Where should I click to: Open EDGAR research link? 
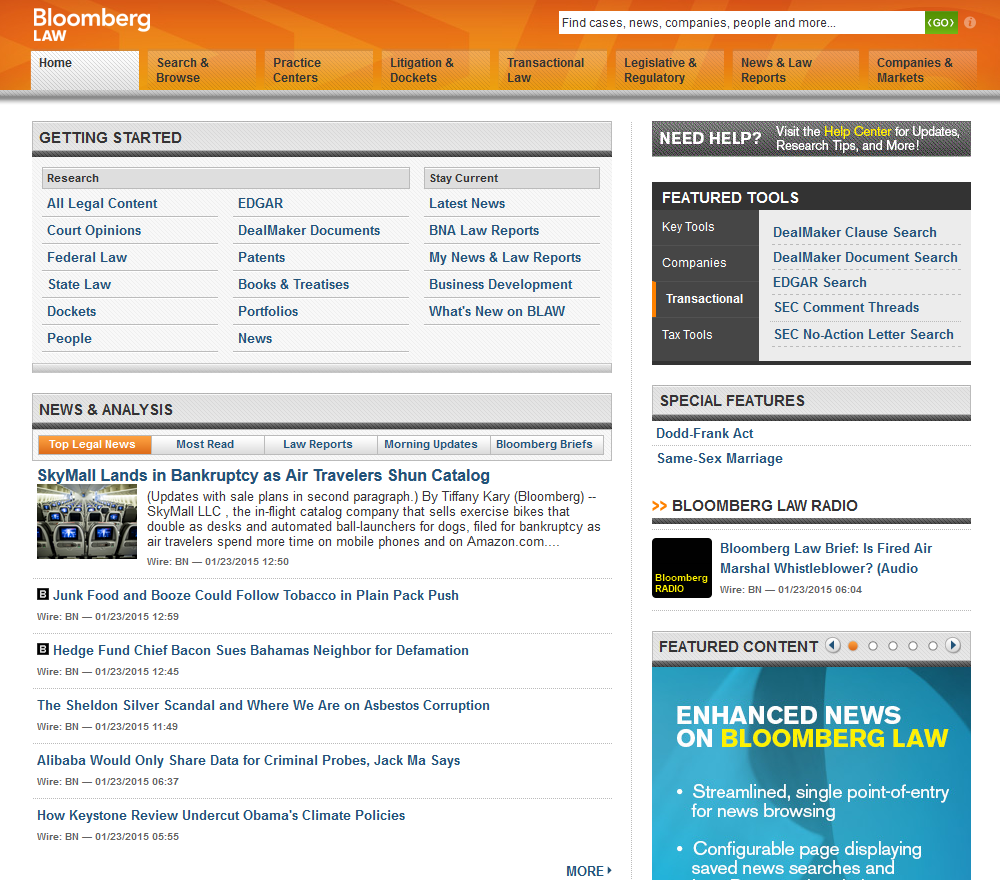click(260, 203)
